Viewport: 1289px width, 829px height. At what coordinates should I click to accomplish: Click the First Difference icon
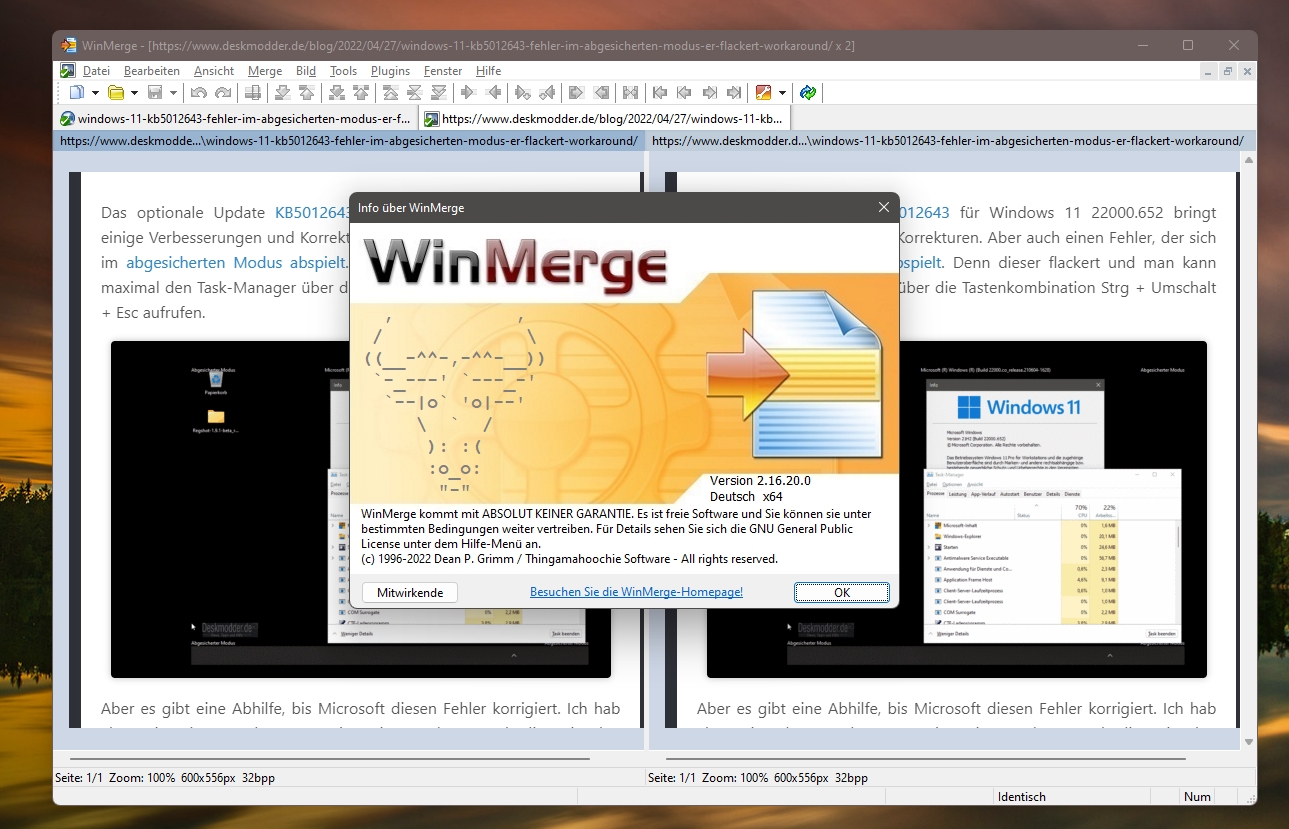point(389,93)
